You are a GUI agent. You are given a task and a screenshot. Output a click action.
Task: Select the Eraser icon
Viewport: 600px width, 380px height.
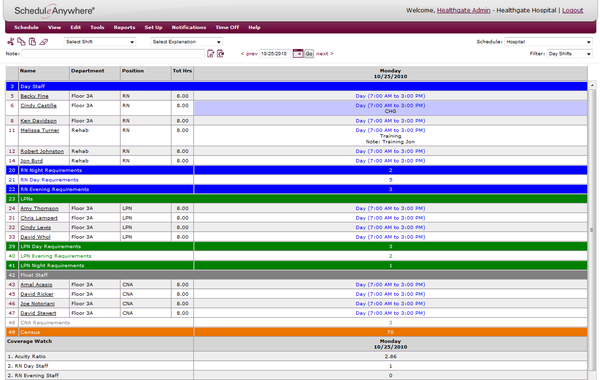point(44,42)
